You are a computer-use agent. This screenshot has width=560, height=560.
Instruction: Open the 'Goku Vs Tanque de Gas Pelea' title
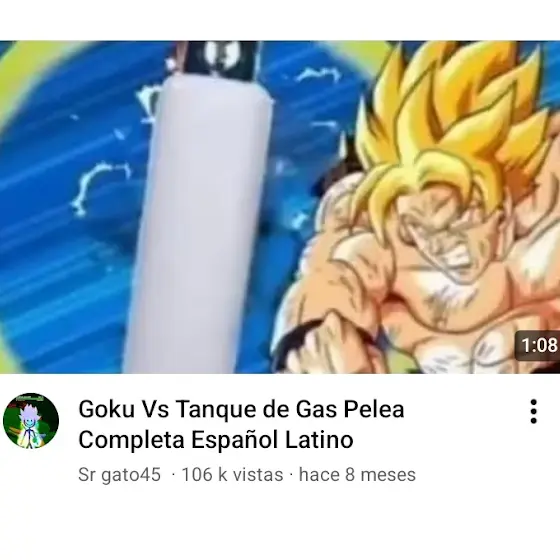[x=241, y=409]
